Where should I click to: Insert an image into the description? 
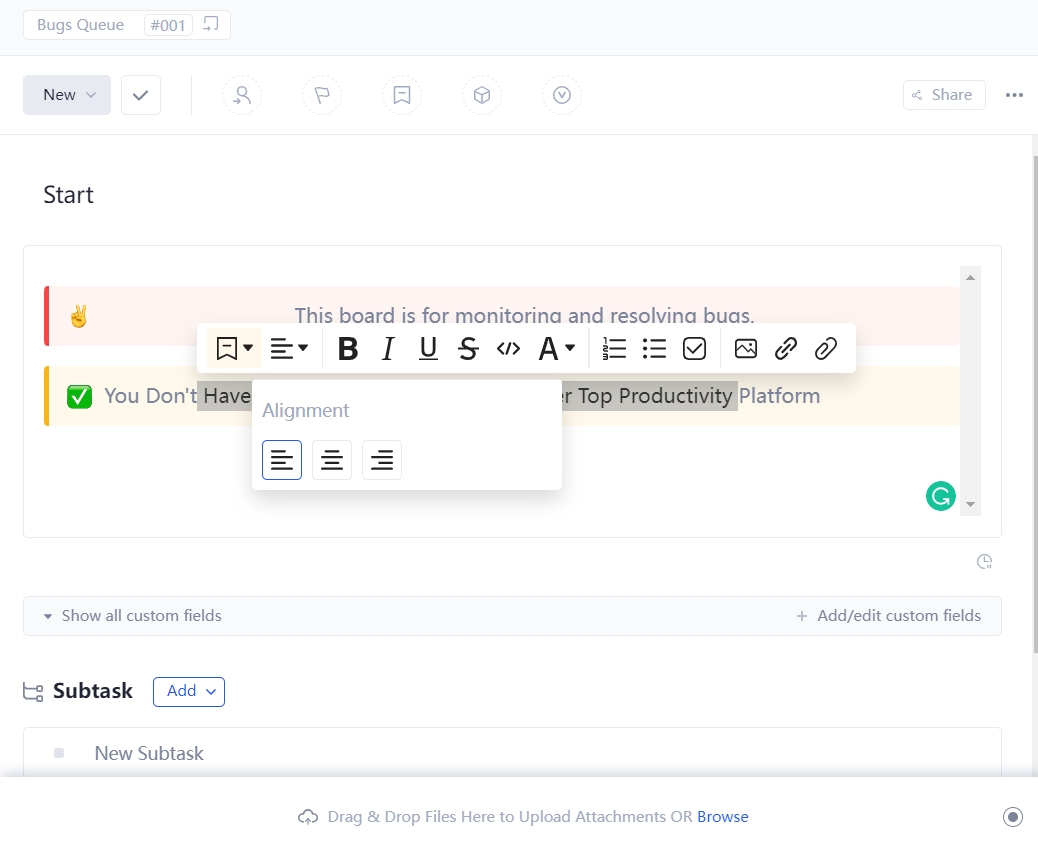pos(746,348)
